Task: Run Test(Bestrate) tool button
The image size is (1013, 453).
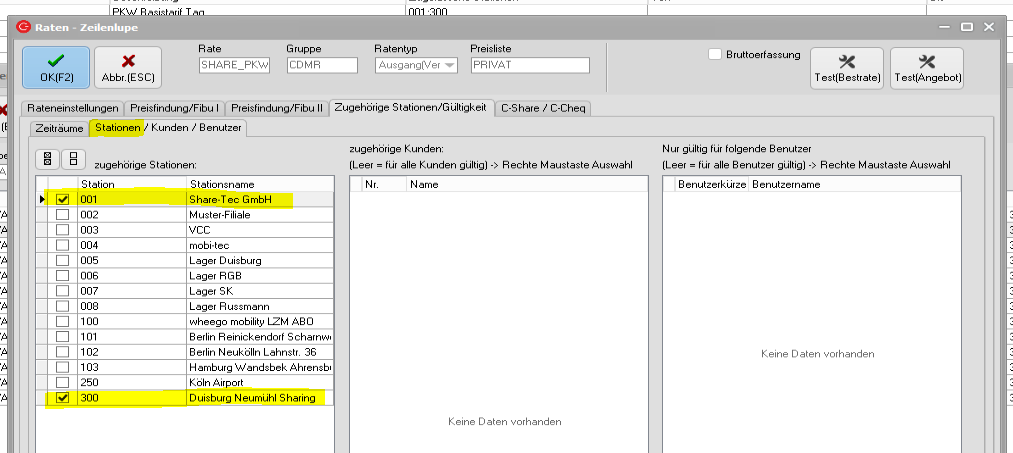Action: (846, 67)
